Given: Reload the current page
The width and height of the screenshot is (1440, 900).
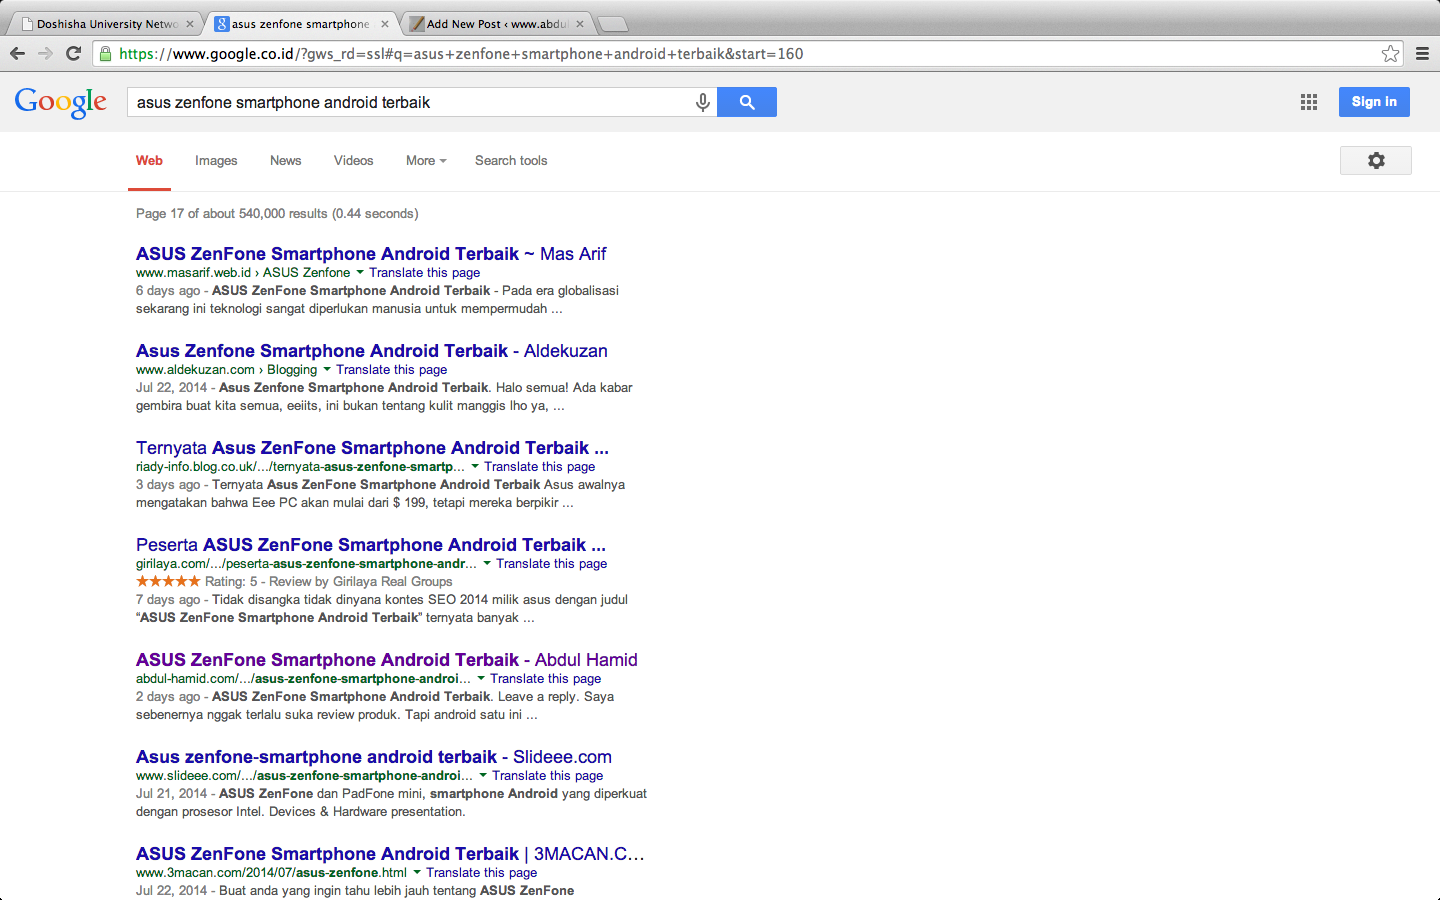Looking at the screenshot, I should [73, 54].
